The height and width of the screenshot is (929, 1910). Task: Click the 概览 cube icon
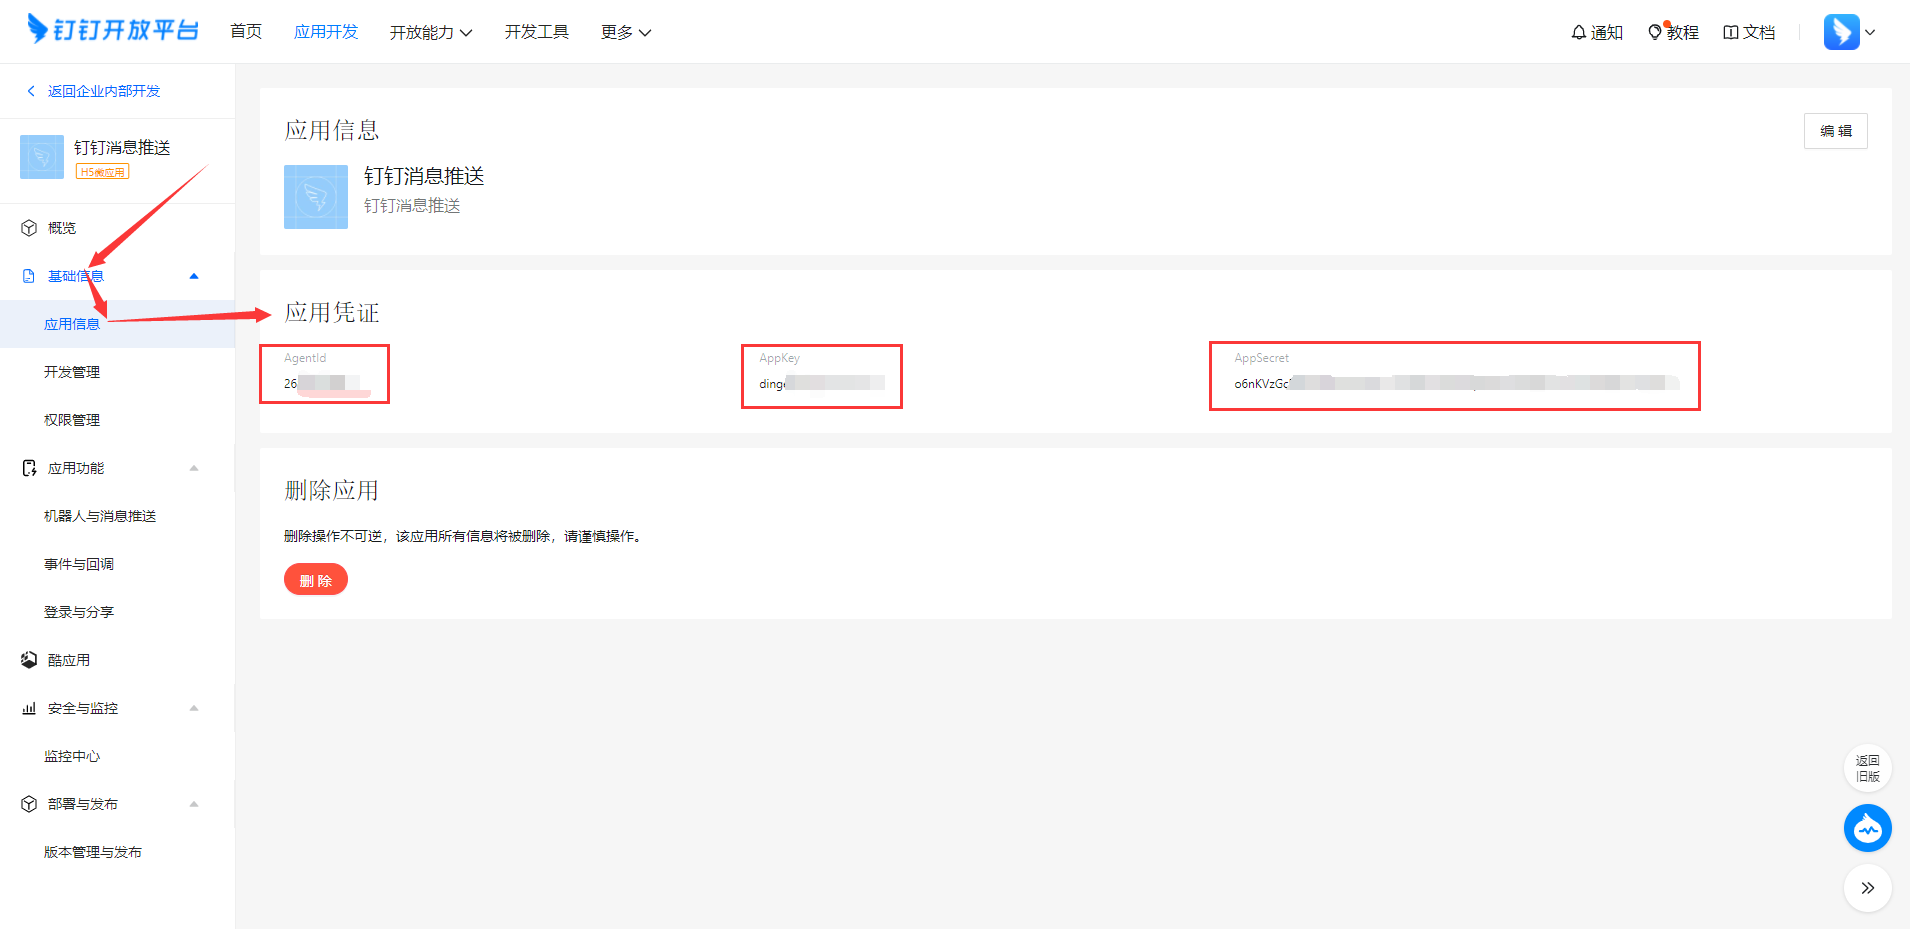(29, 228)
